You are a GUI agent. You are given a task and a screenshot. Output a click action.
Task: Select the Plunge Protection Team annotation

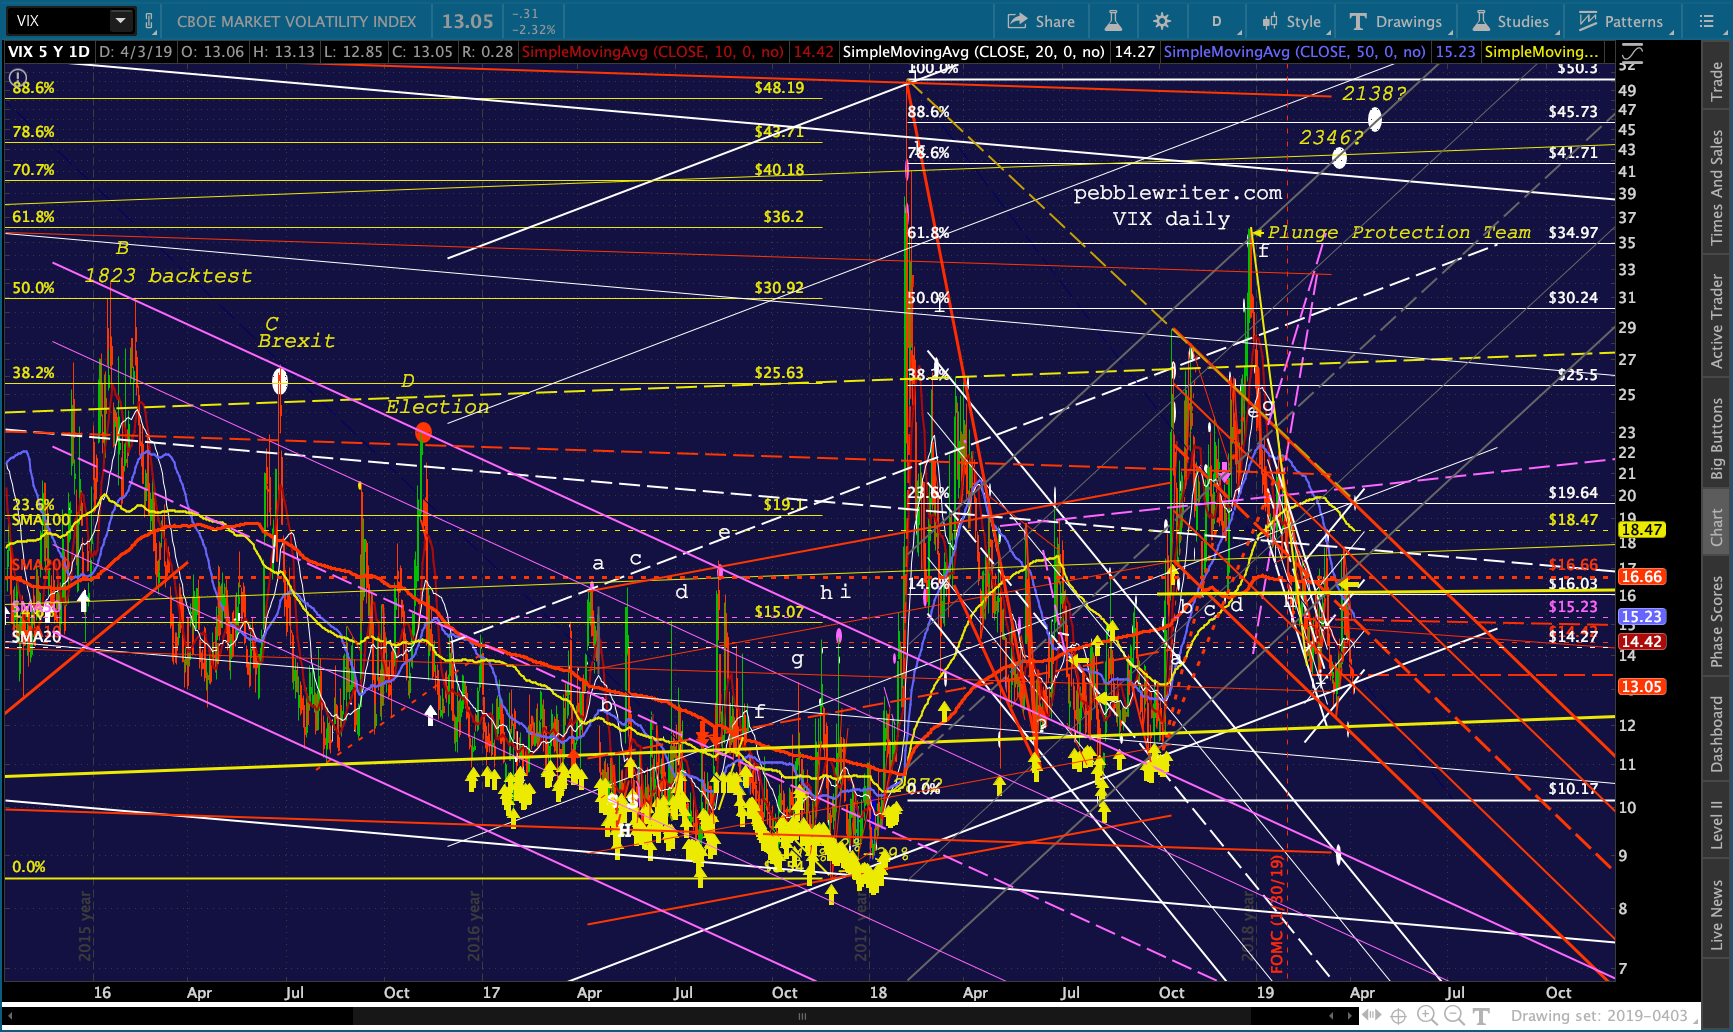point(1399,233)
